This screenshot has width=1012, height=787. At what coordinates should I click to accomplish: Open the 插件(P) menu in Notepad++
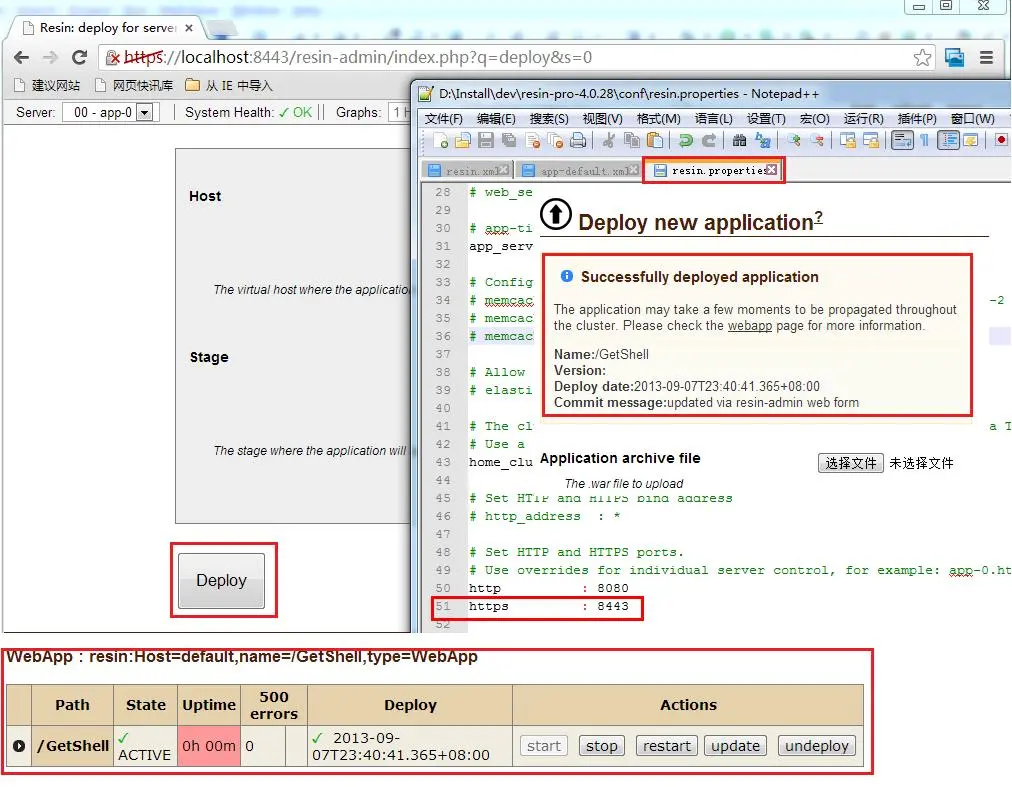coord(916,119)
